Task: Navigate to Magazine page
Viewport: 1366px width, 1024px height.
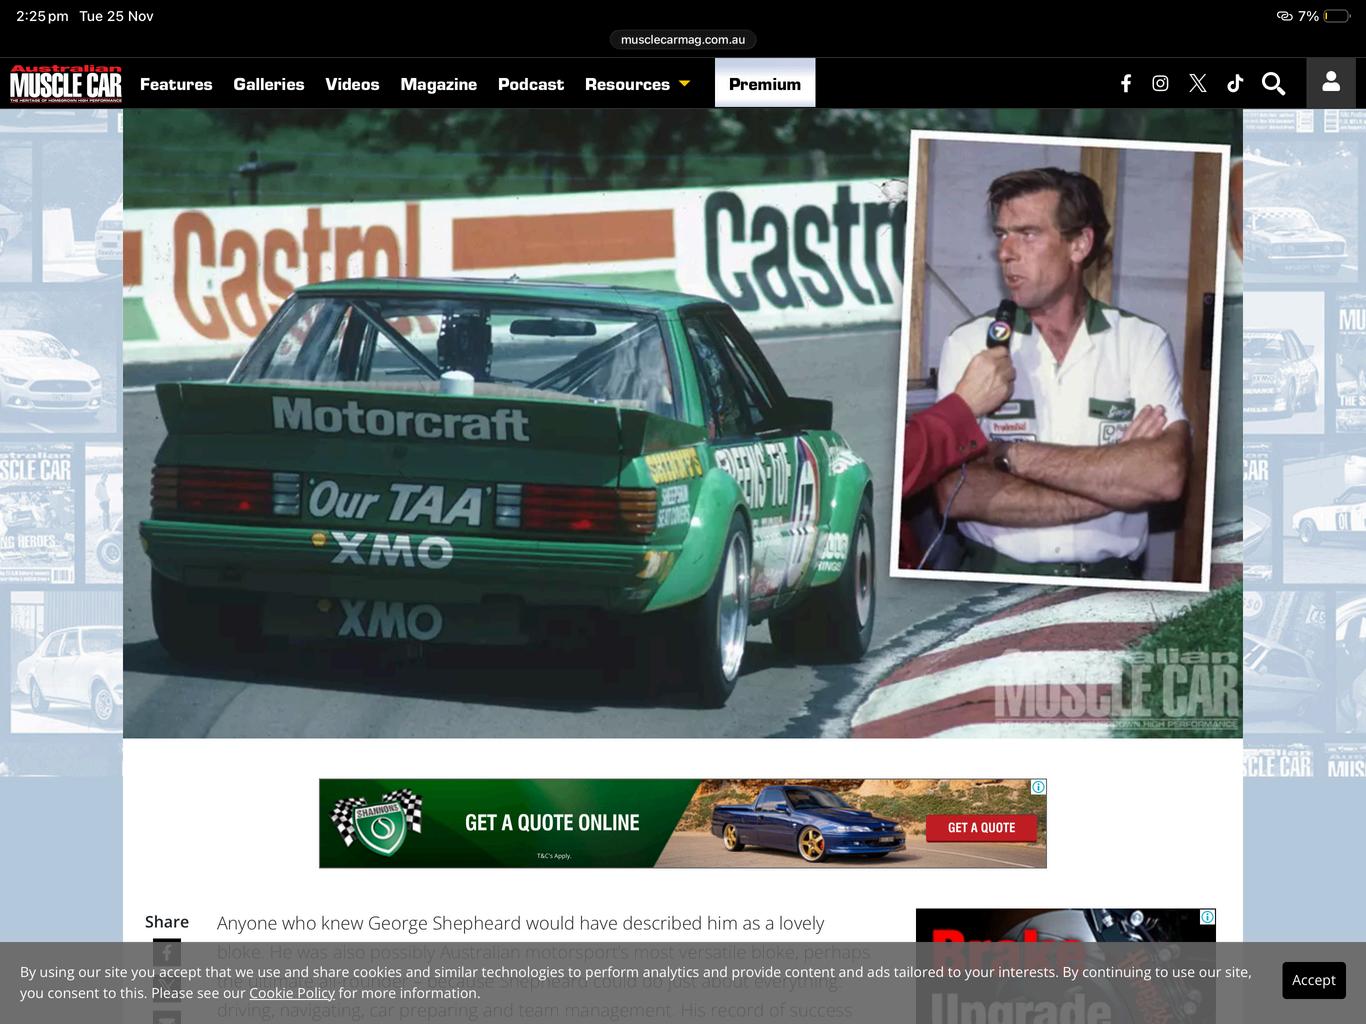Action: [x=439, y=84]
